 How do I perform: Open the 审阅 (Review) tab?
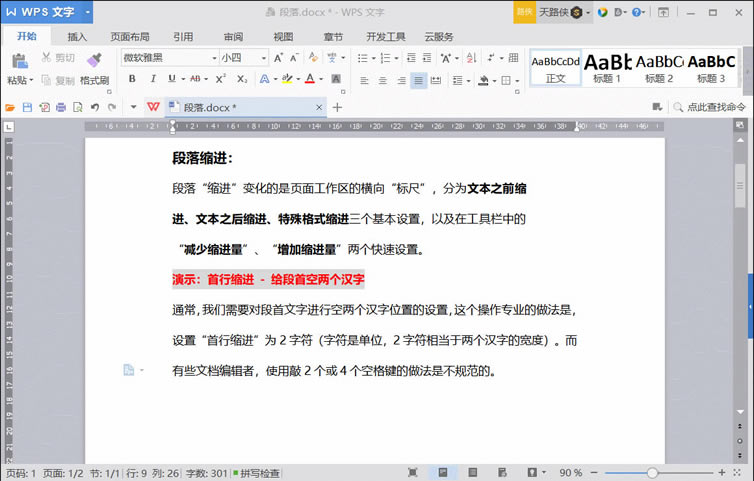point(233,37)
